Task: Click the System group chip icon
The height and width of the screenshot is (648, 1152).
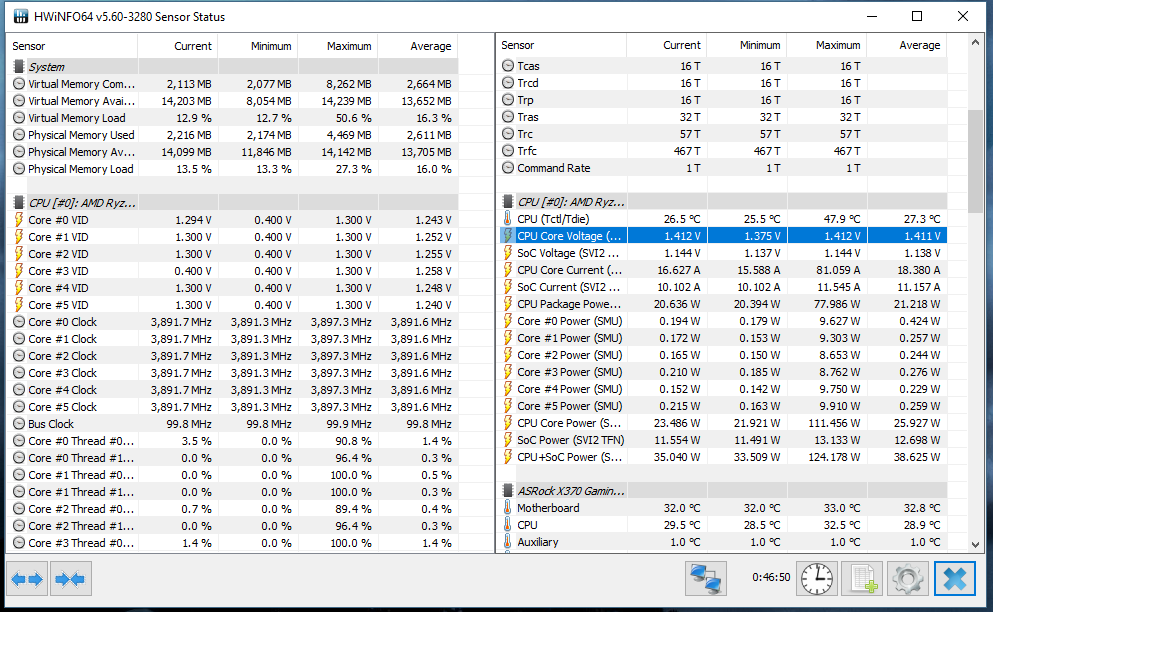Action: (x=19, y=67)
